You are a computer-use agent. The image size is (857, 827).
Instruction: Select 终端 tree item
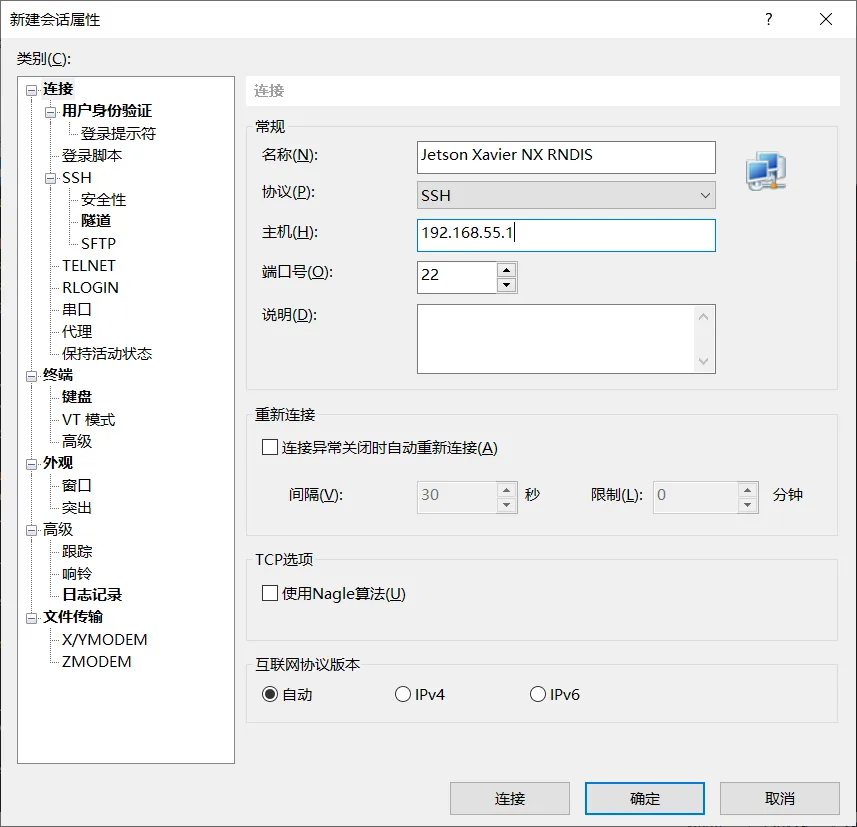tap(58, 375)
